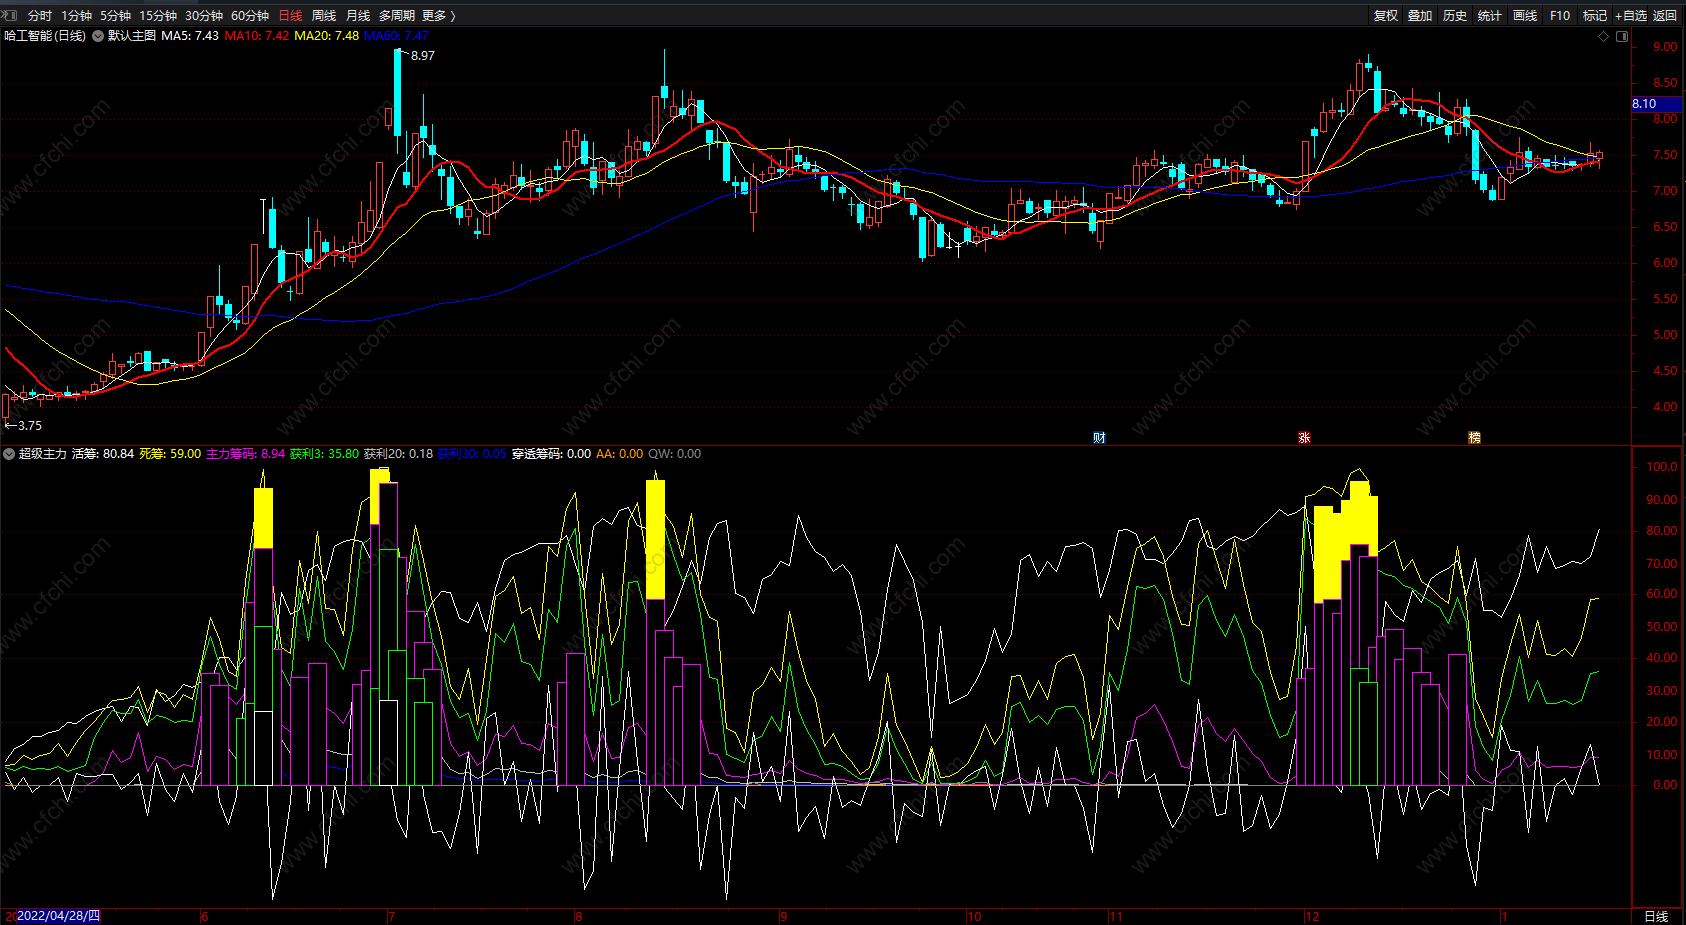
Task: Open the 画线 drawing tools
Action: (x=1525, y=15)
